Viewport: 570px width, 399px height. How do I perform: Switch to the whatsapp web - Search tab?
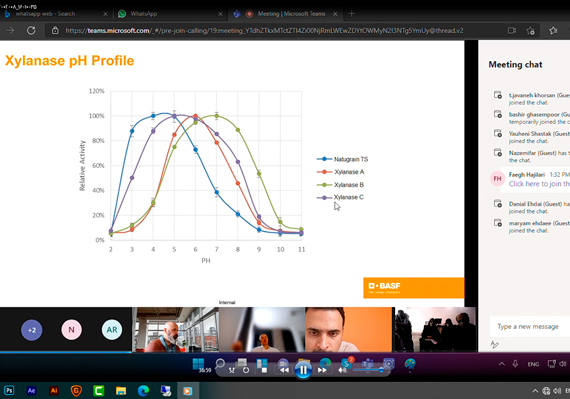55,14
